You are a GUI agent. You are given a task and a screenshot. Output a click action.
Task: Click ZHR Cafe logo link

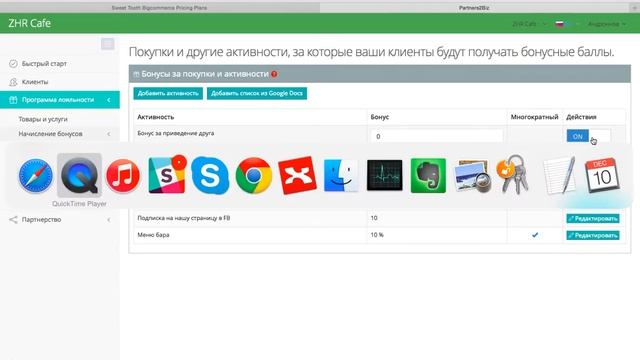pos(29,23)
